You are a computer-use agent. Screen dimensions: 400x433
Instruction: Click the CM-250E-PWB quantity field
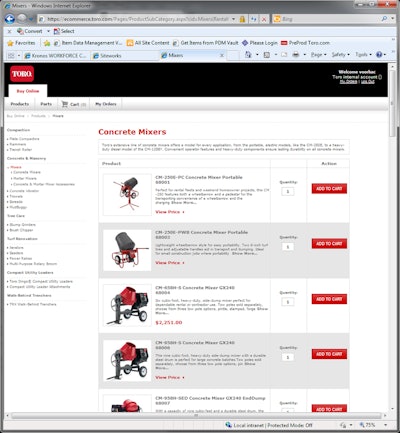(288, 247)
